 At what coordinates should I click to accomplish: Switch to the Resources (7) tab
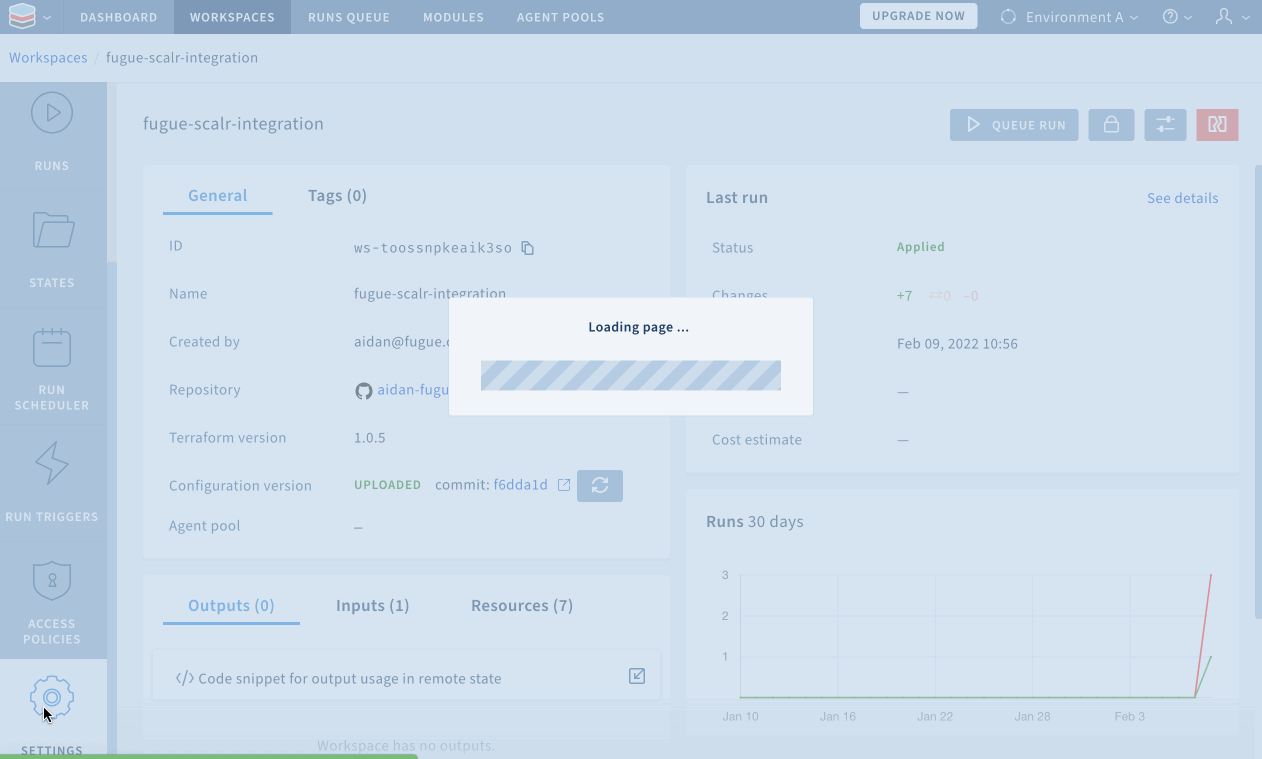click(522, 606)
